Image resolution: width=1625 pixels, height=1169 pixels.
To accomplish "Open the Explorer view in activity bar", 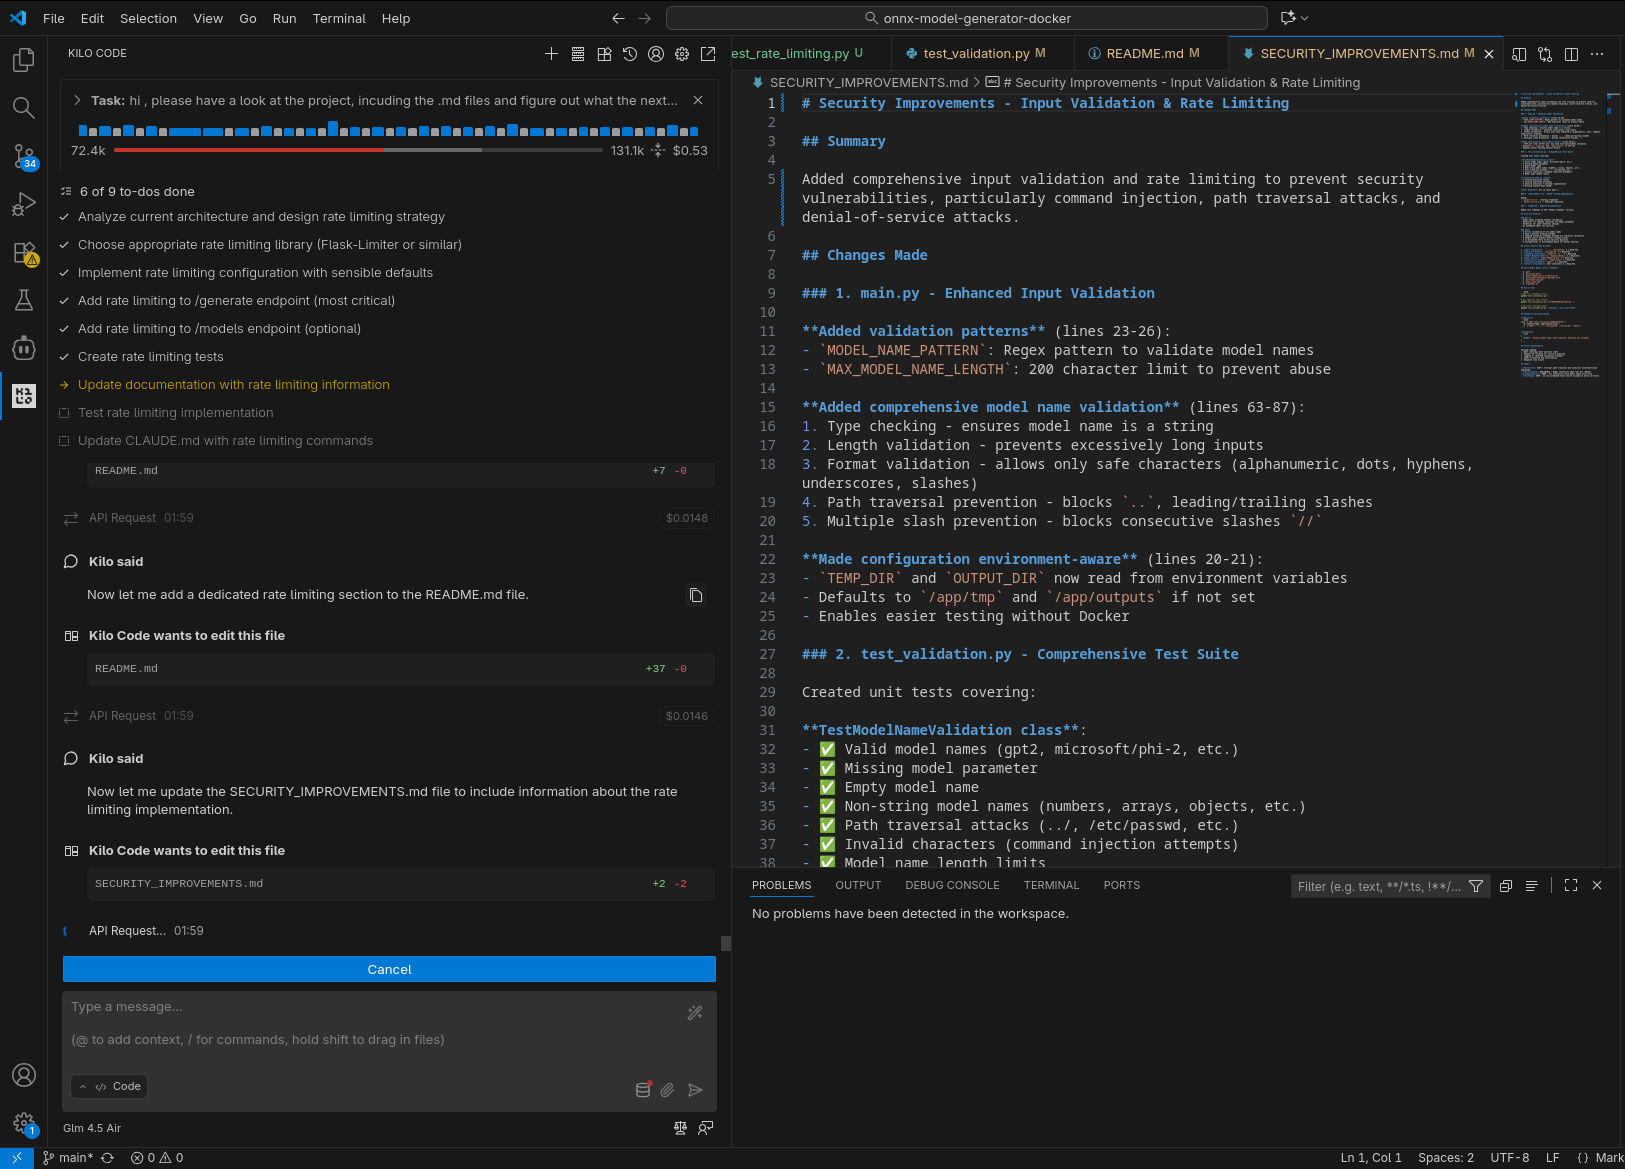I will pyautogui.click(x=24, y=61).
